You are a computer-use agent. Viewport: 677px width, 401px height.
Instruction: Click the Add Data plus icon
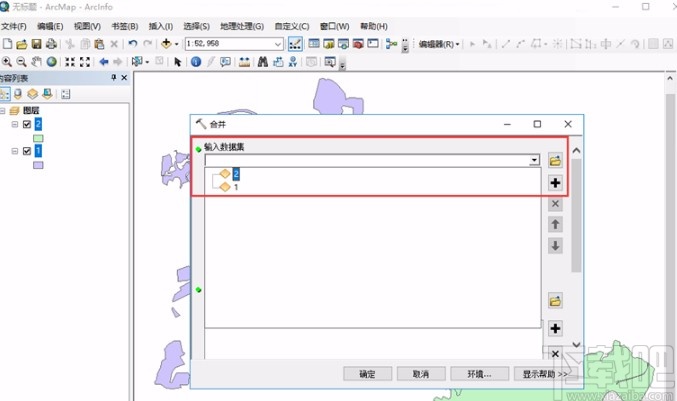166,44
